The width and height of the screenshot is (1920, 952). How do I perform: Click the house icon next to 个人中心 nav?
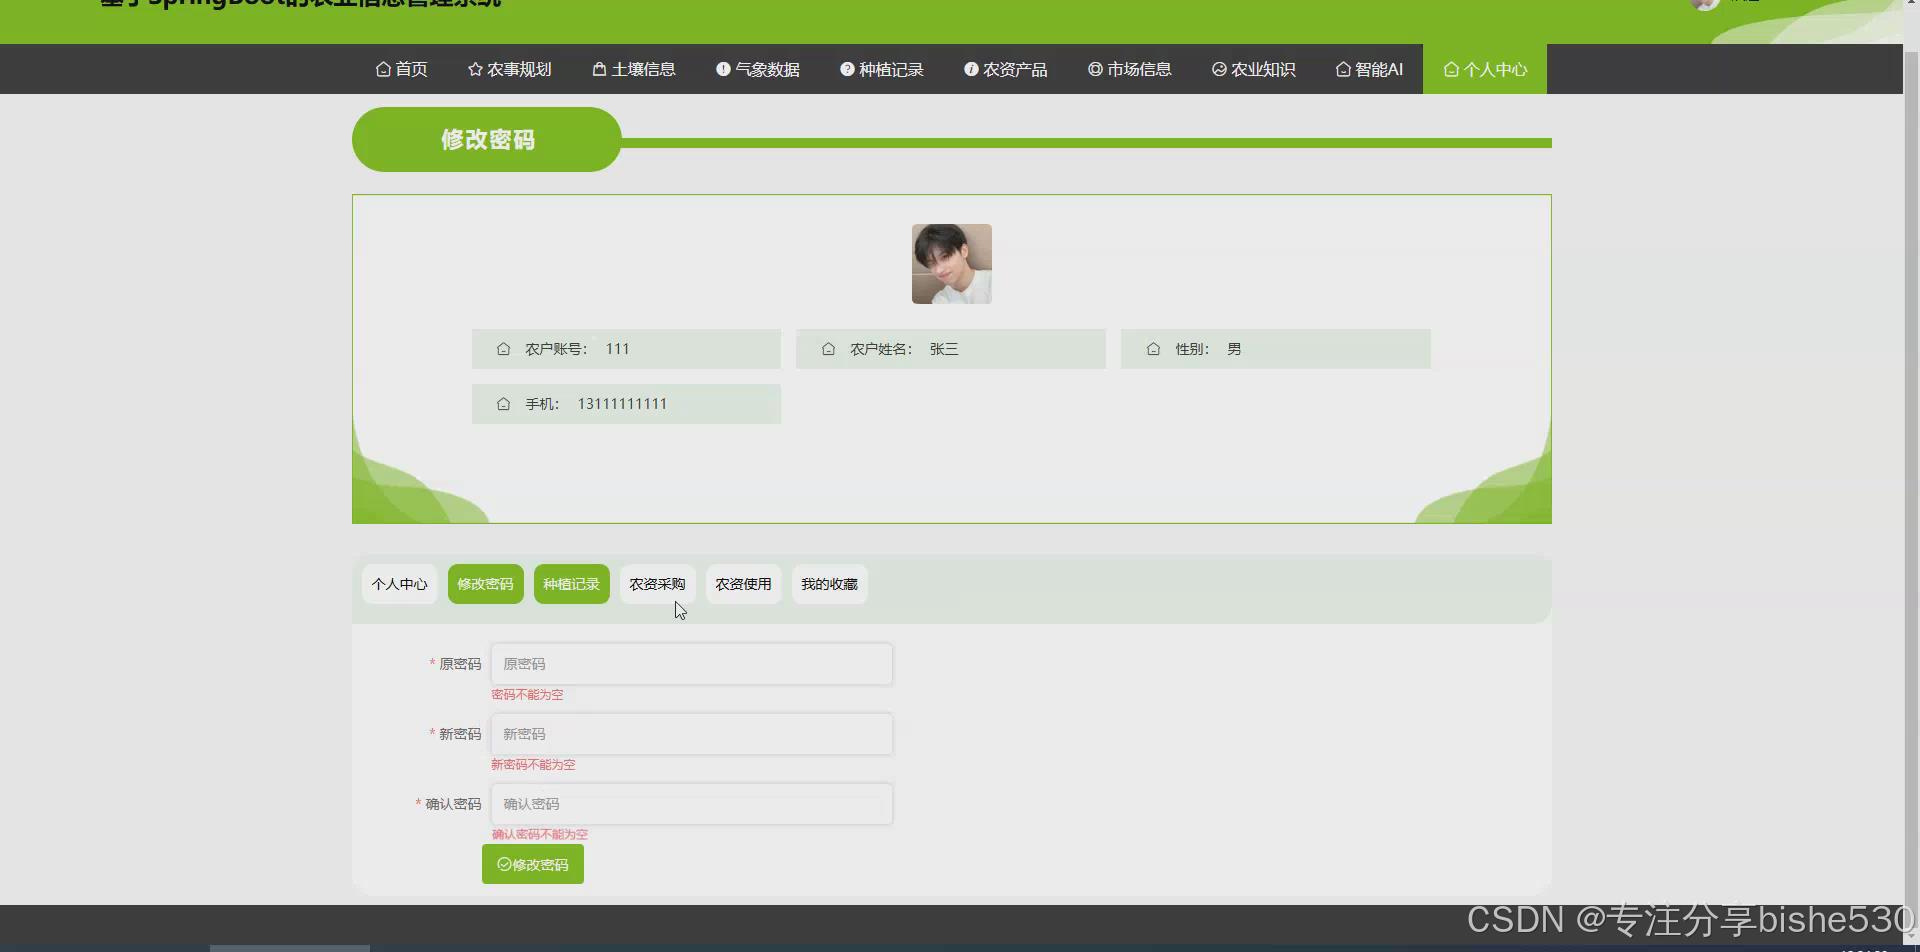pos(1451,69)
